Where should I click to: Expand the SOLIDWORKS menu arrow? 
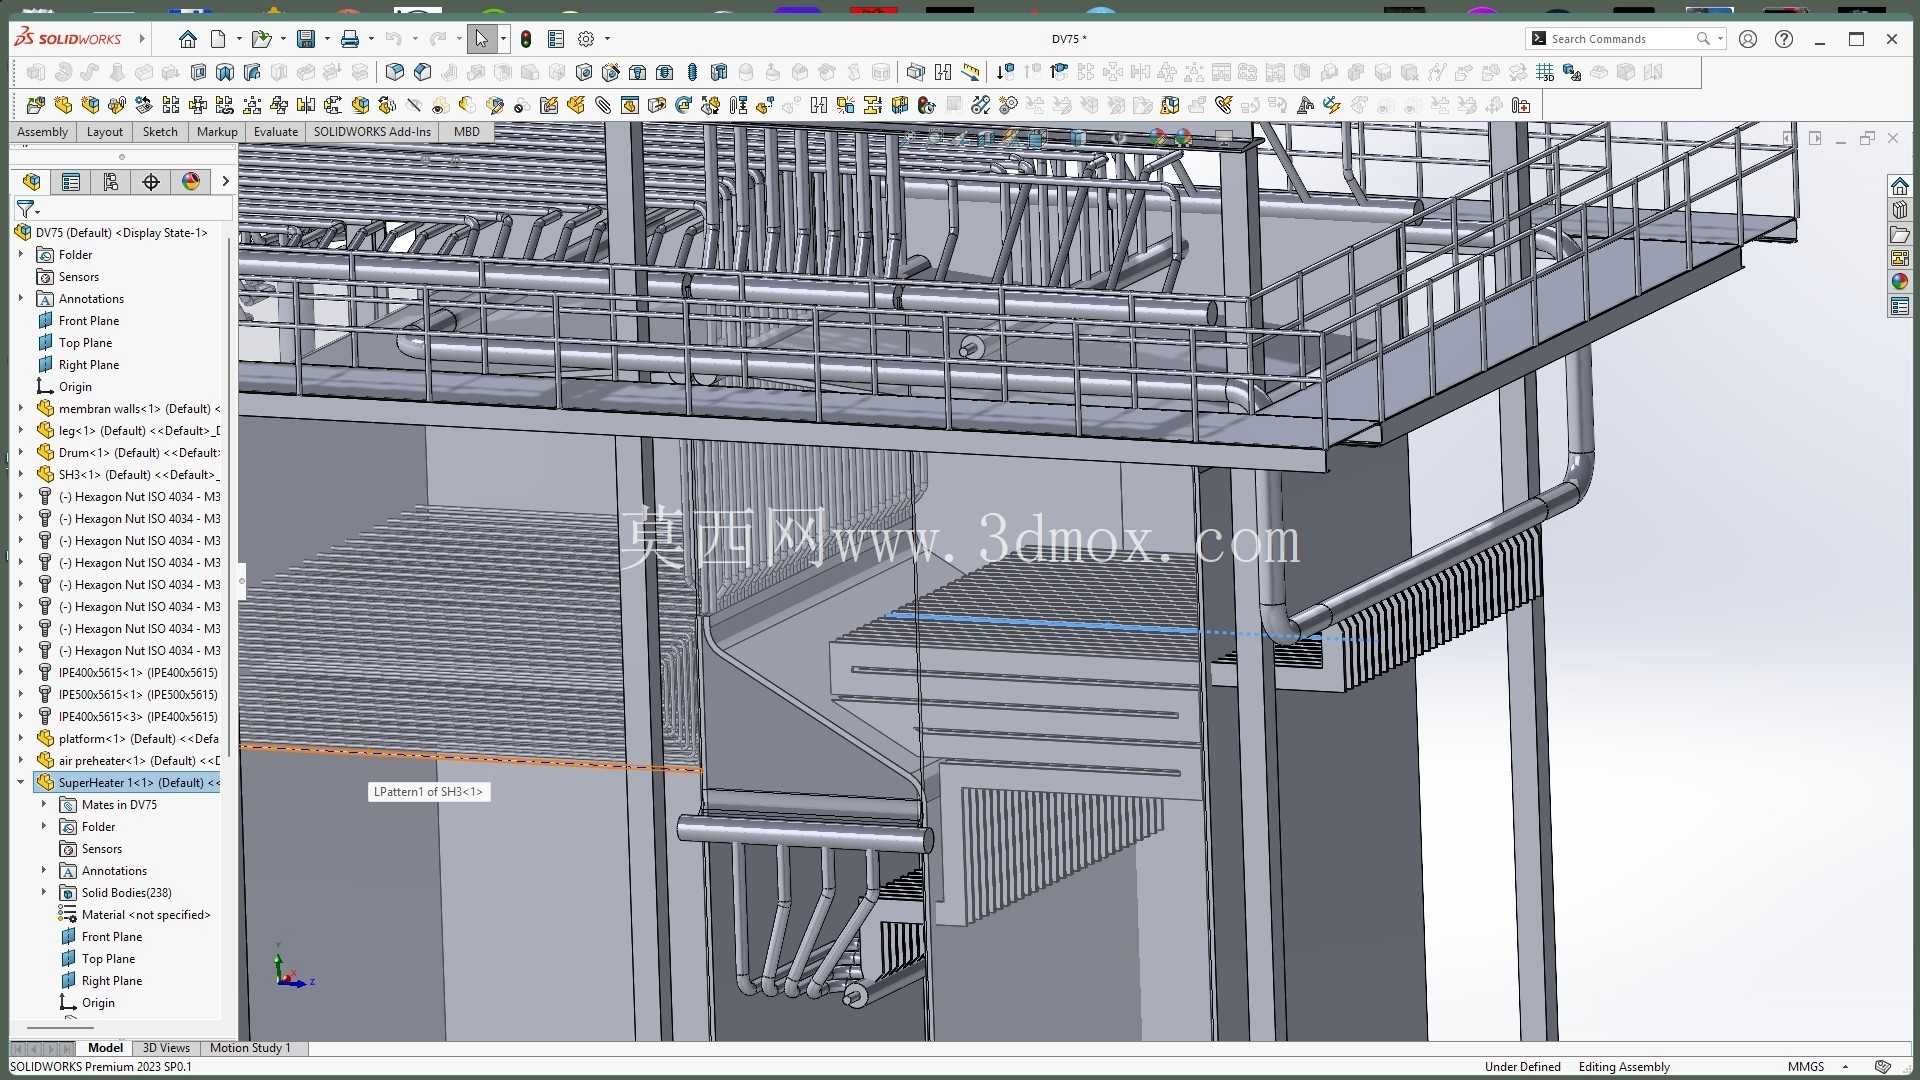point(142,39)
